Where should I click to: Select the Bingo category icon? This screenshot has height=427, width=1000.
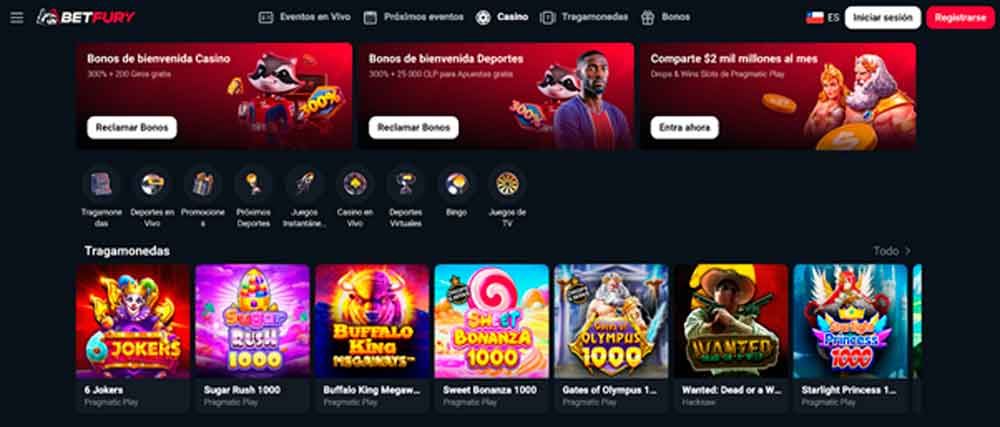pos(457,184)
